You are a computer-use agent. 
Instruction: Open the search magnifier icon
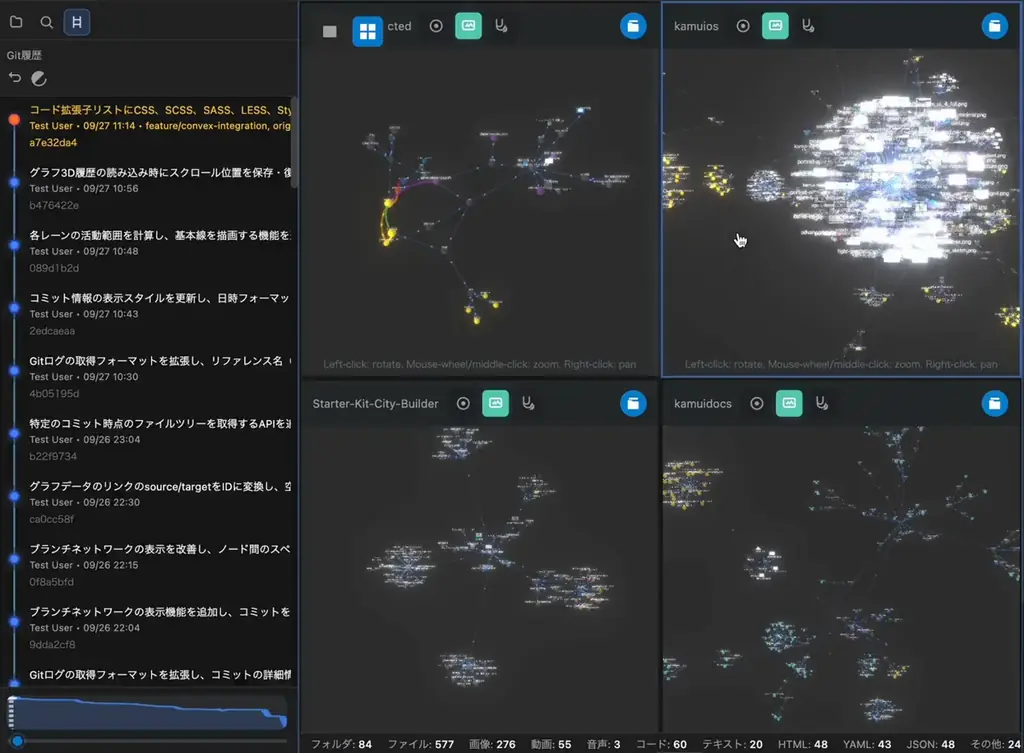tap(47, 21)
